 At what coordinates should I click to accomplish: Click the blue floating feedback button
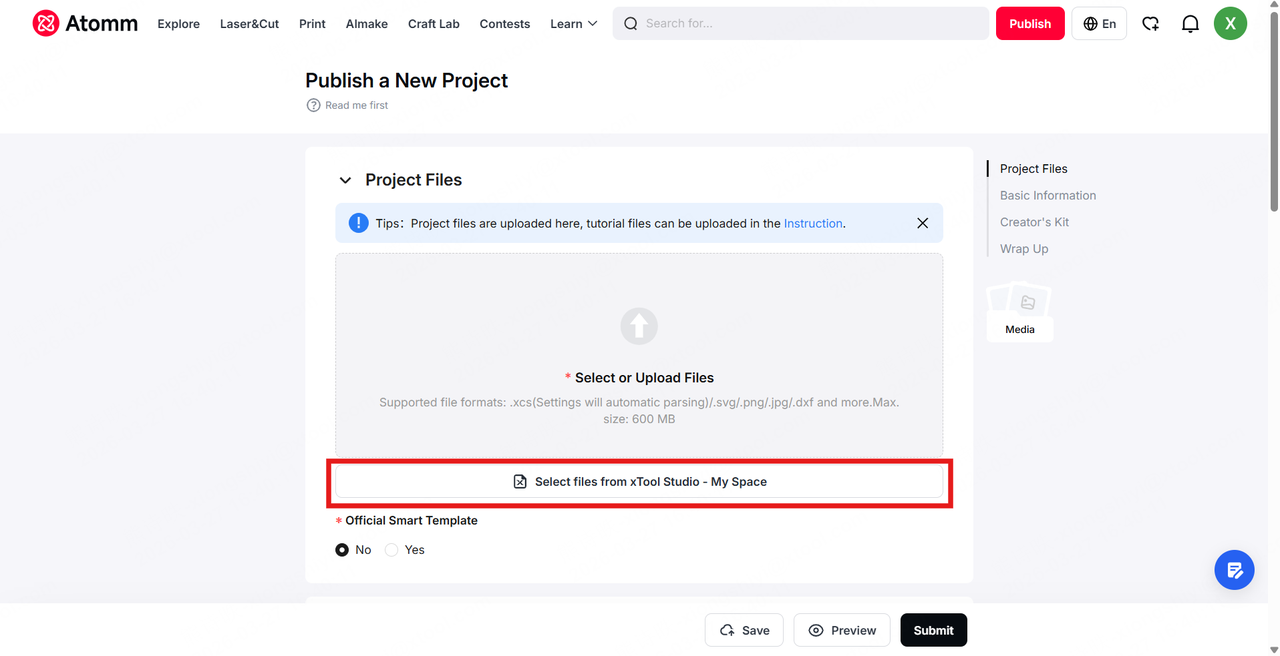[1234, 570]
